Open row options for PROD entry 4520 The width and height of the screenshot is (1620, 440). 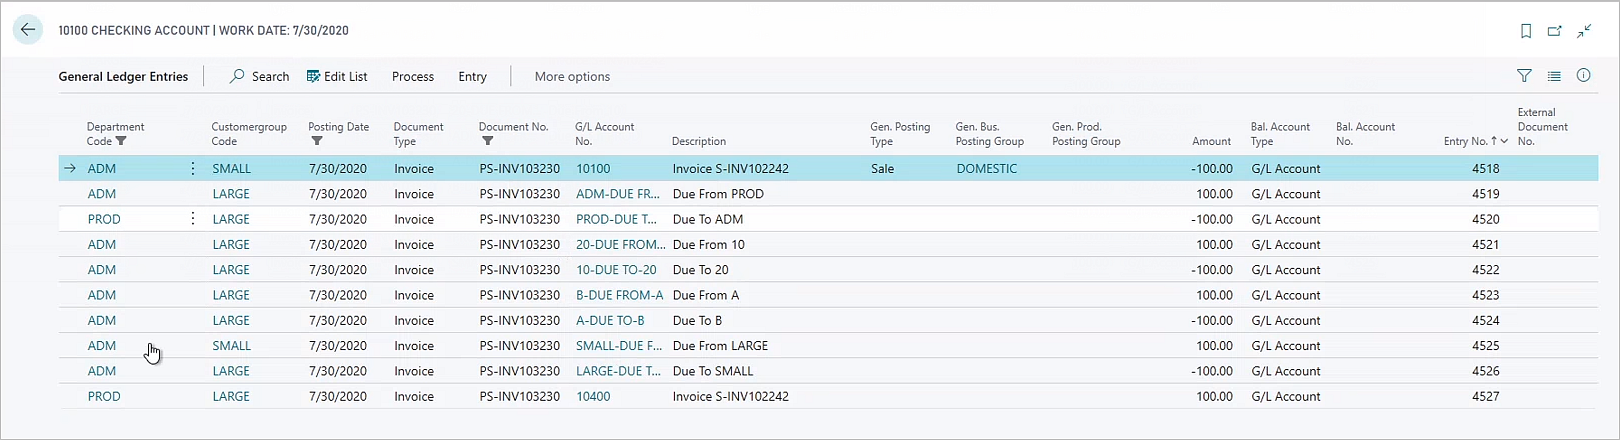pyautogui.click(x=193, y=219)
